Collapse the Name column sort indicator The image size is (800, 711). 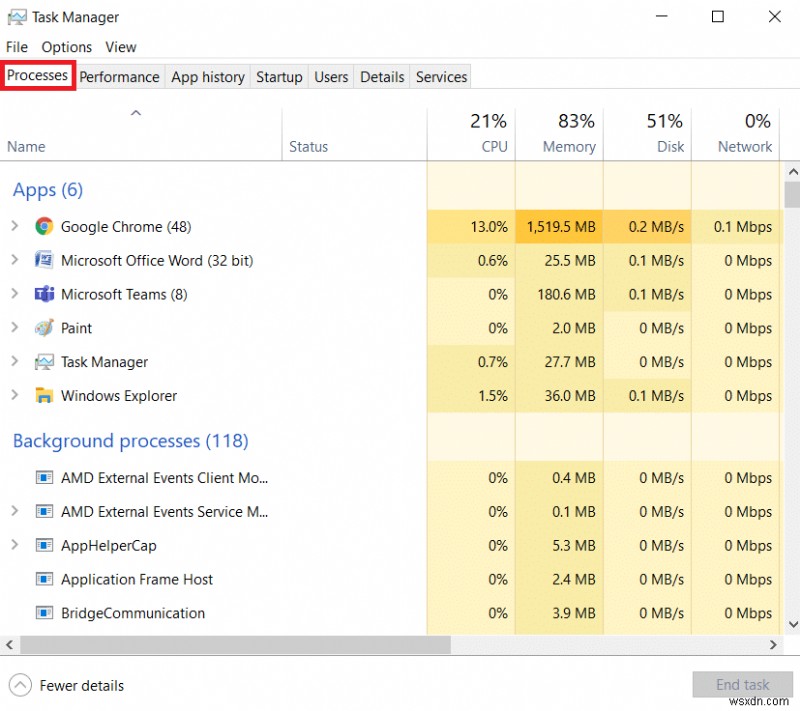tap(136, 113)
